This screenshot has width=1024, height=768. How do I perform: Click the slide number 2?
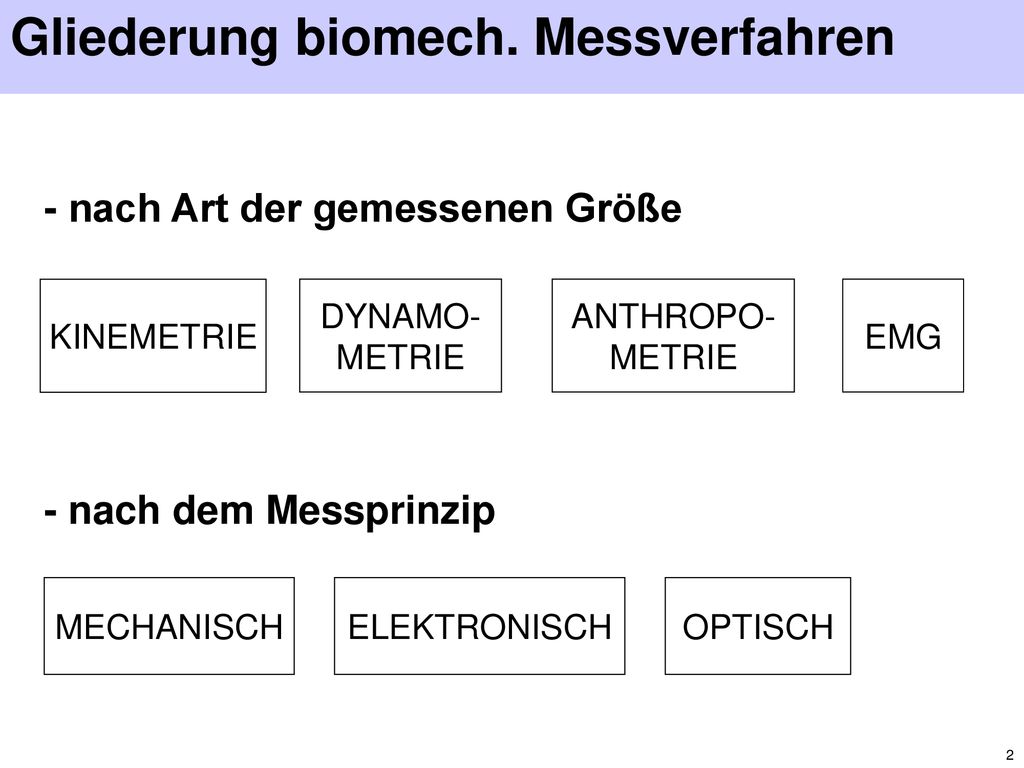(1010, 755)
